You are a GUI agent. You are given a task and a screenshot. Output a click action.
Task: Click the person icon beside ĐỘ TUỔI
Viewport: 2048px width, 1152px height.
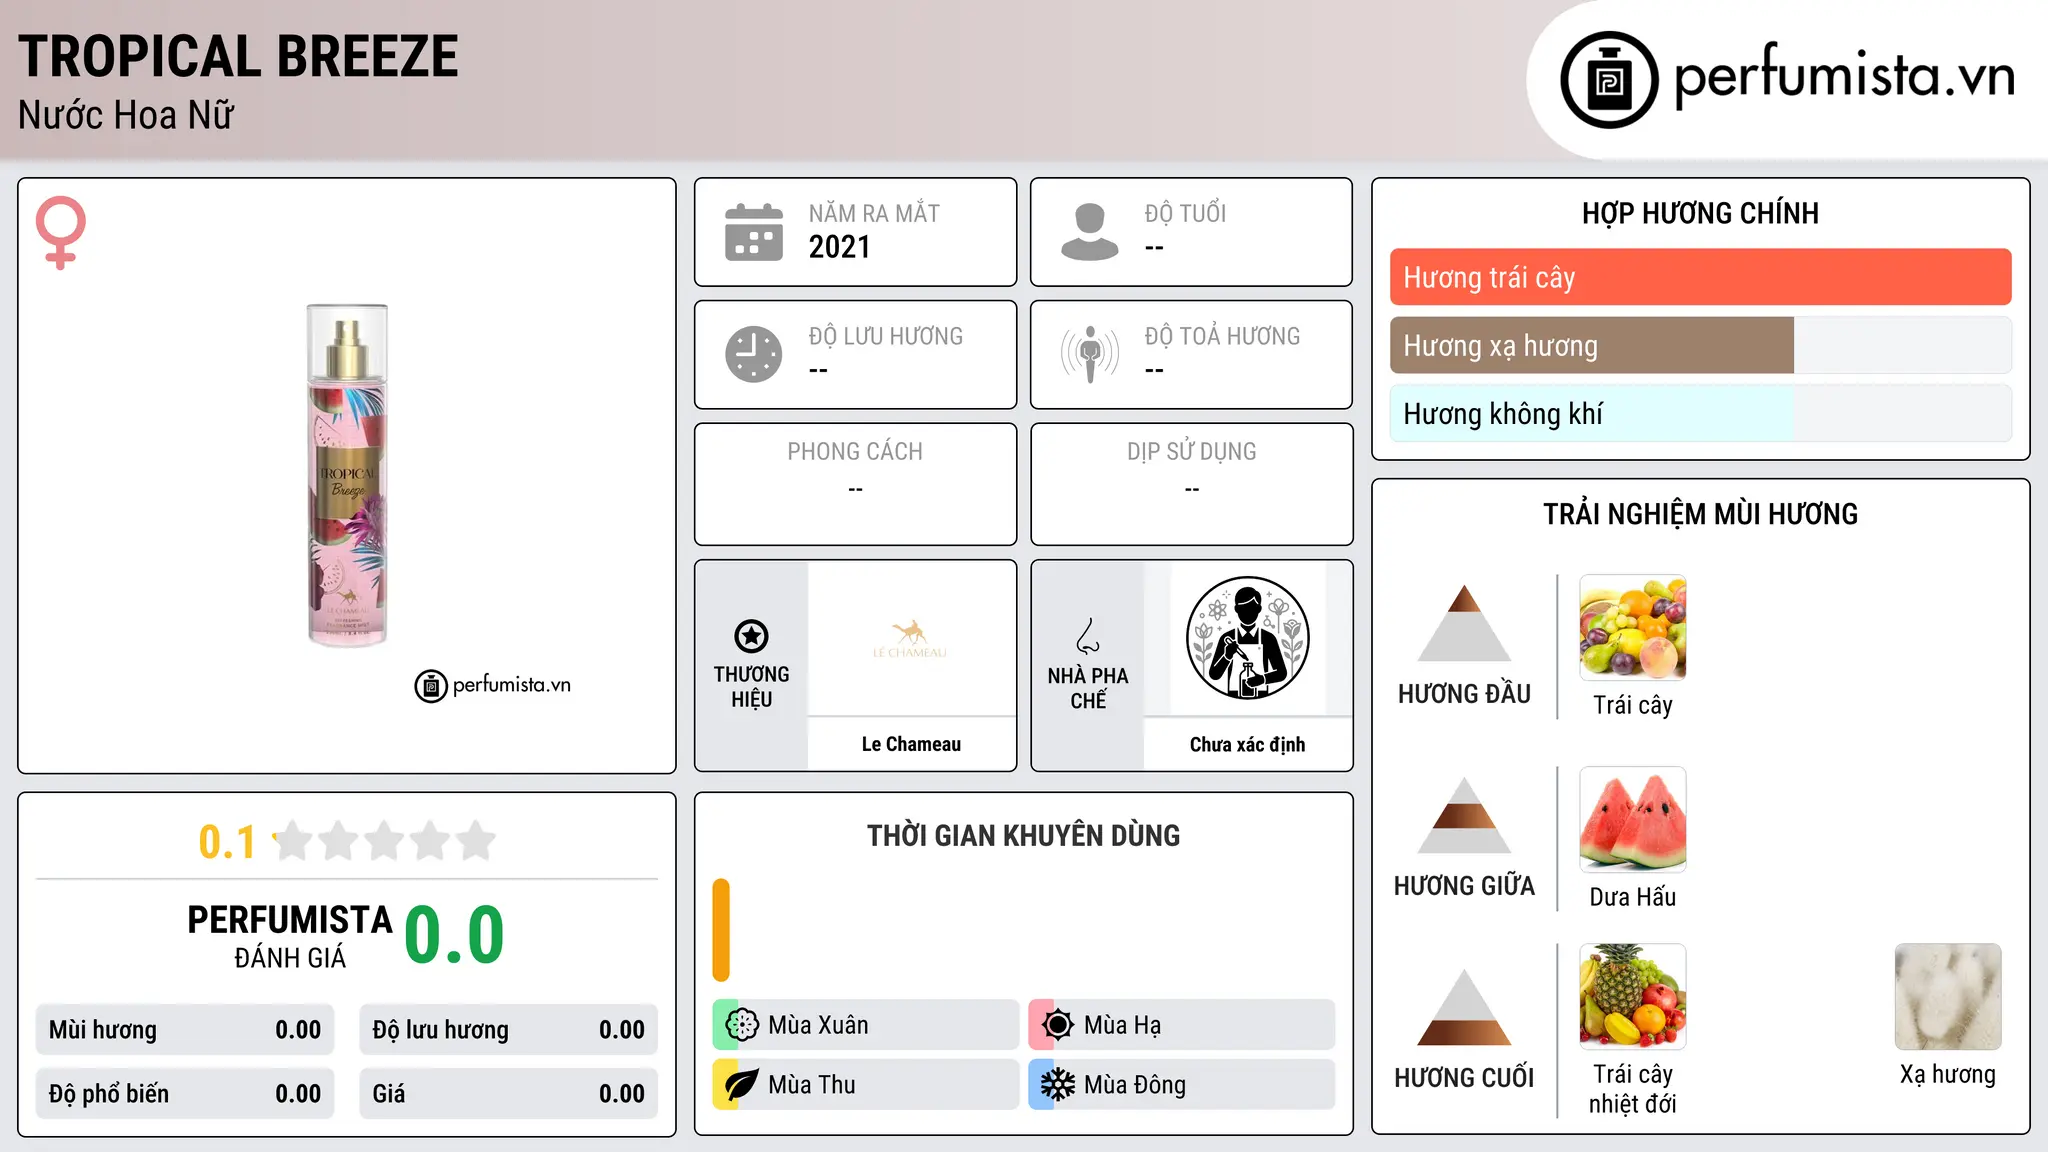[x=1089, y=232]
